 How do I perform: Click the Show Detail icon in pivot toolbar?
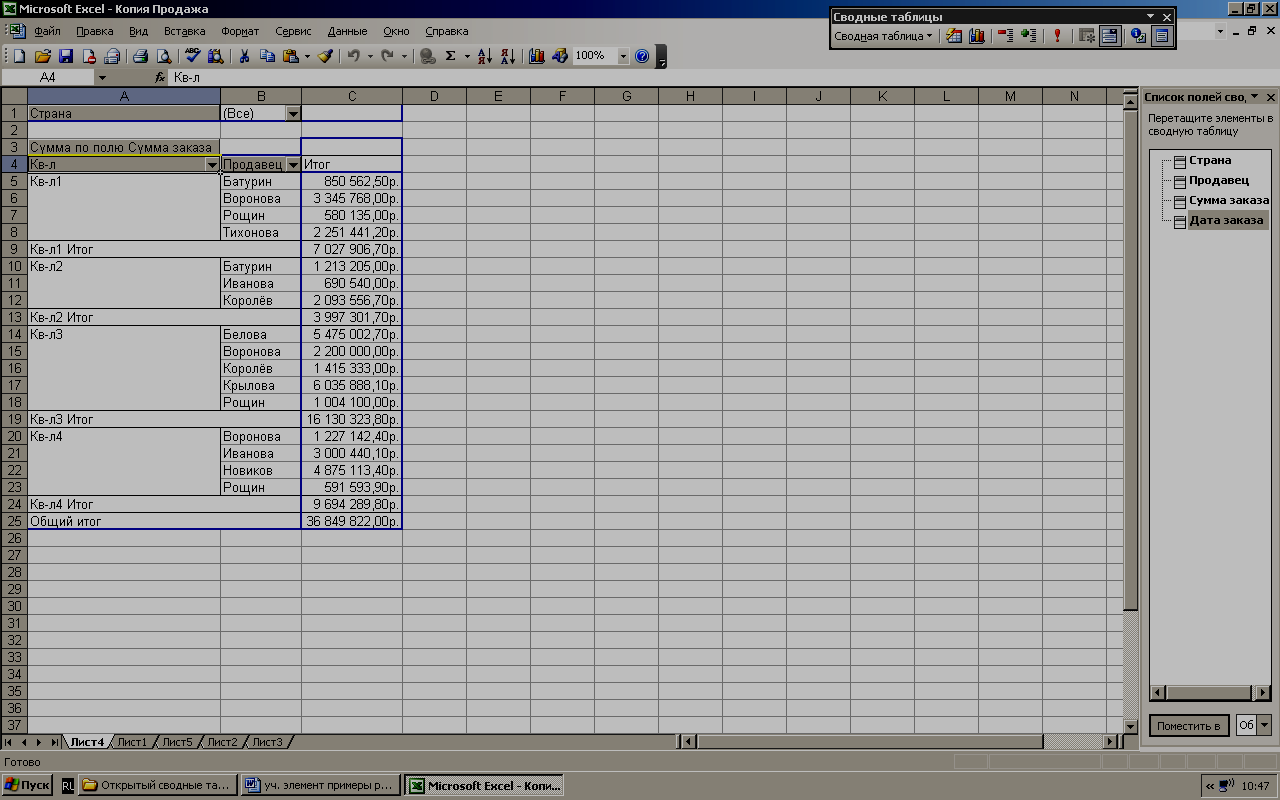click(1029, 36)
